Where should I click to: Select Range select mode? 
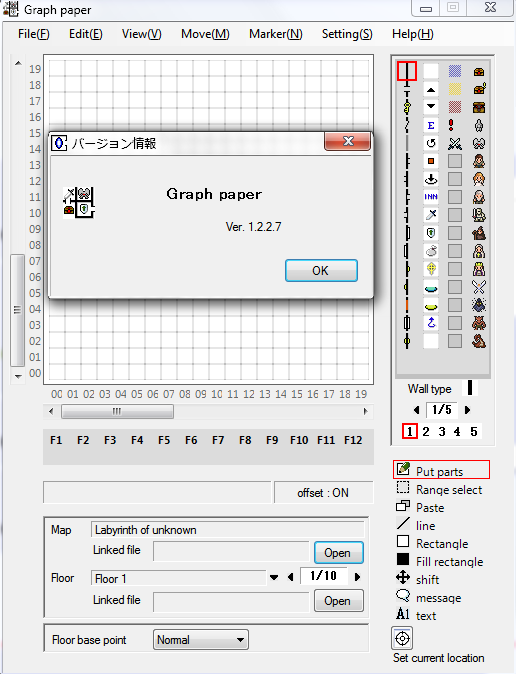click(x=439, y=489)
